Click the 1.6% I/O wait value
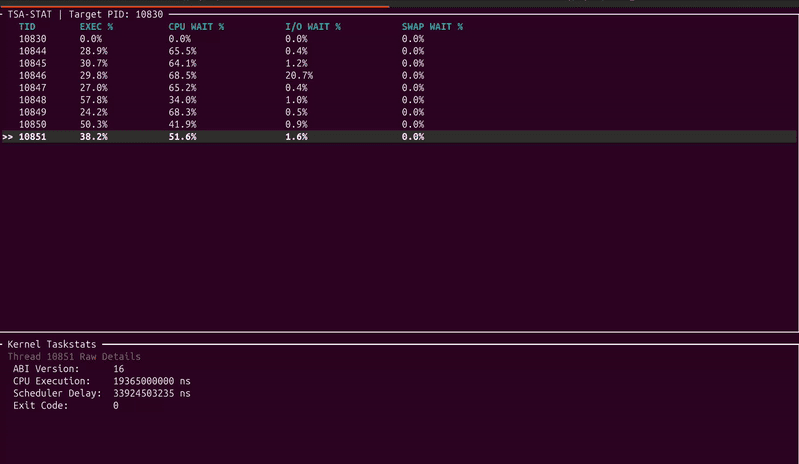Image resolution: width=799 pixels, height=464 pixels. 296,137
